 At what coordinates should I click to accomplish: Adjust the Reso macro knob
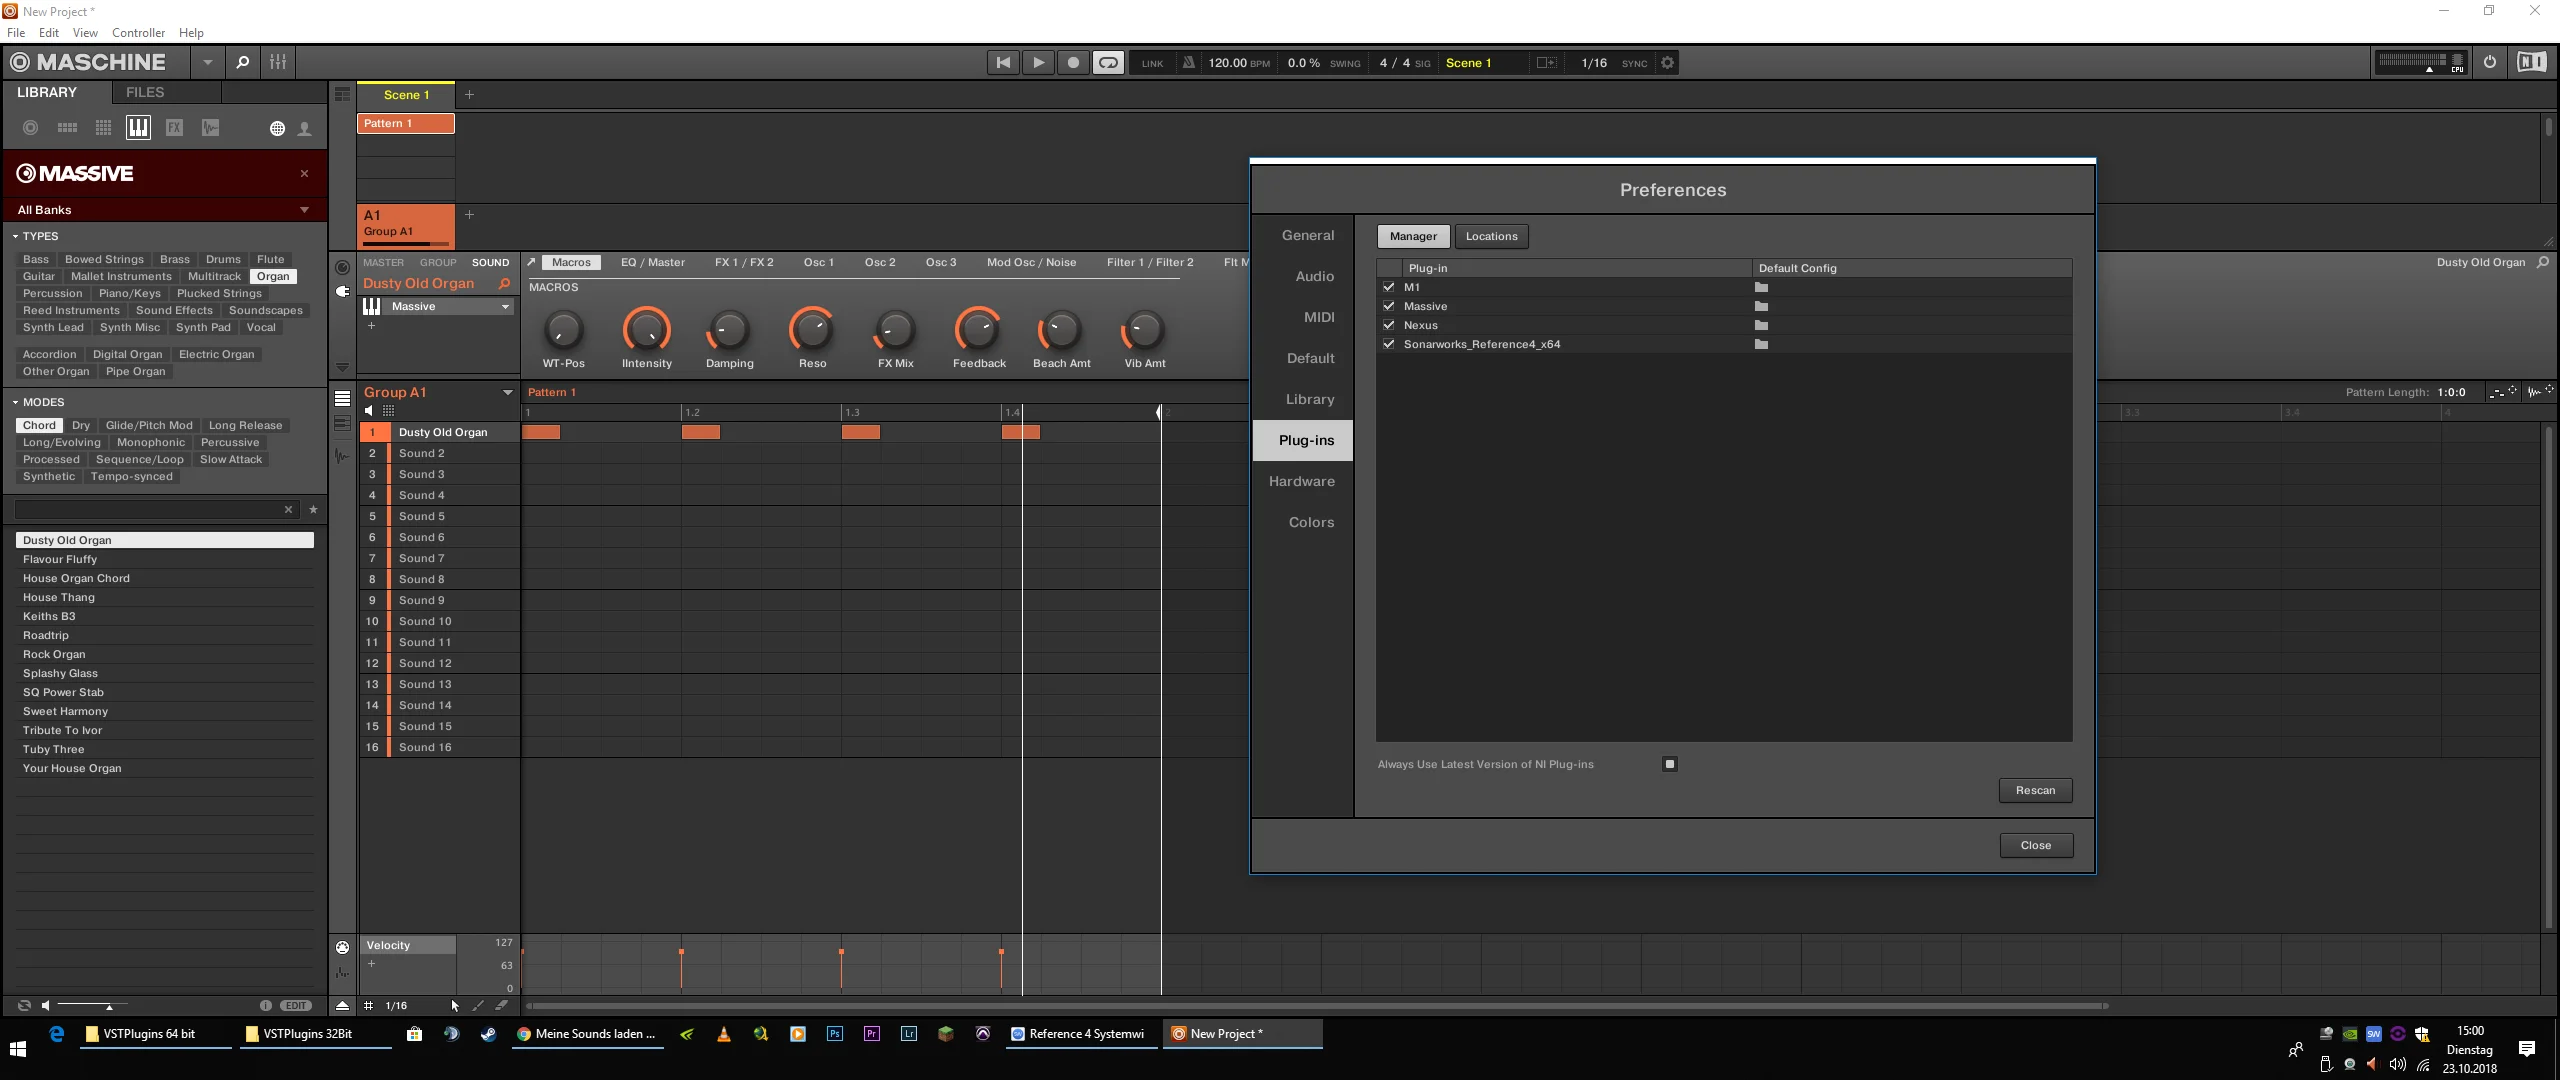click(x=812, y=330)
